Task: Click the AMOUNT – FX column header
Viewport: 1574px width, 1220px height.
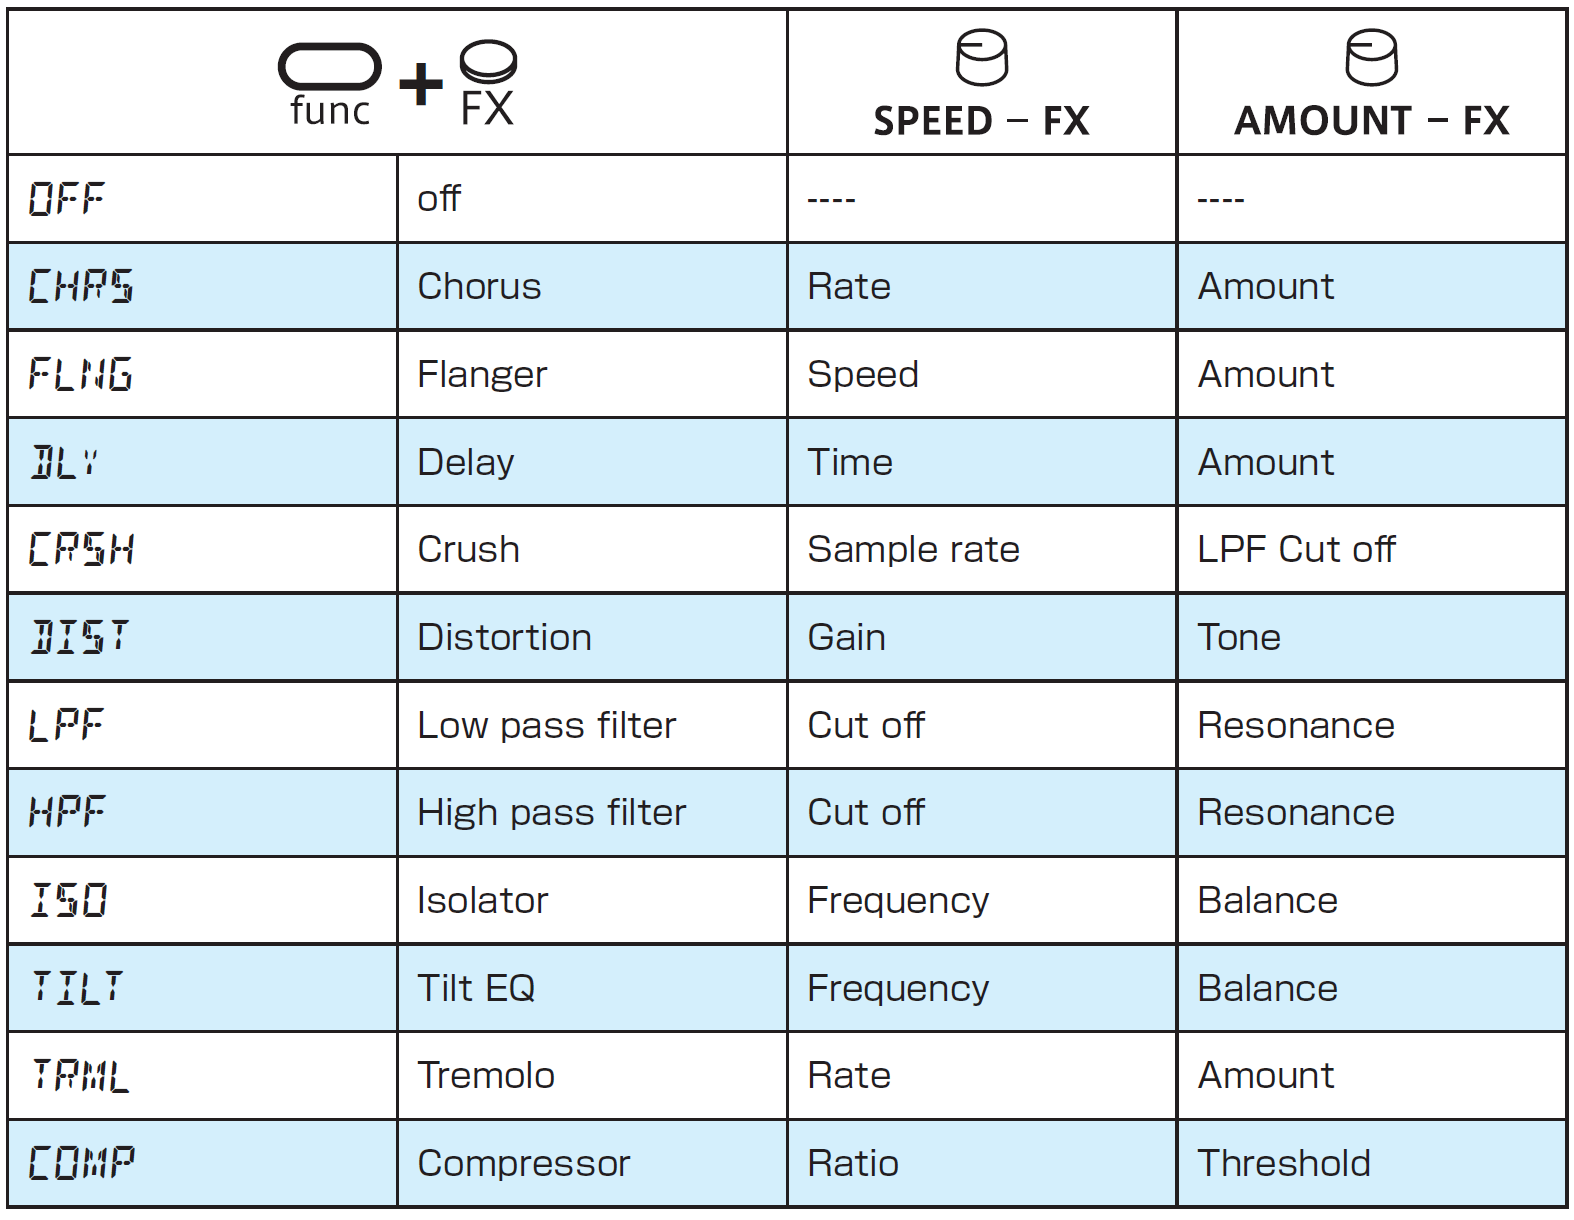Action: 1372,82
